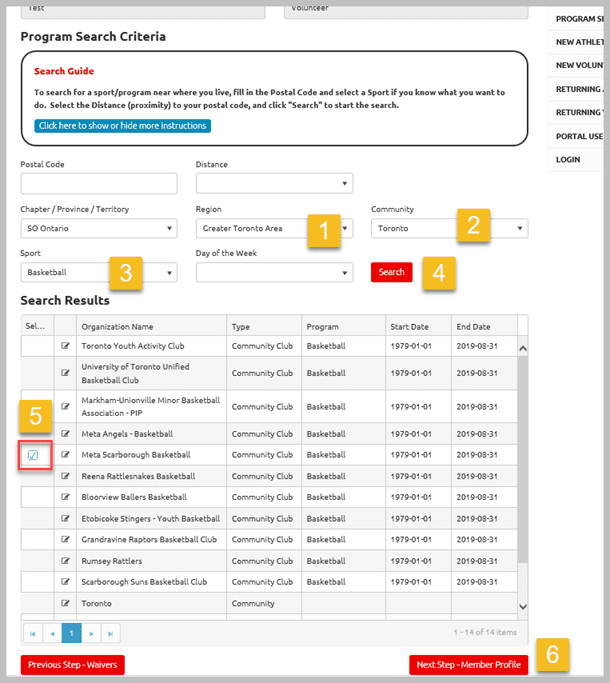Click here to show or hide more instructions
Screen dimensions: 610x683
pyautogui.click(x=122, y=126)
